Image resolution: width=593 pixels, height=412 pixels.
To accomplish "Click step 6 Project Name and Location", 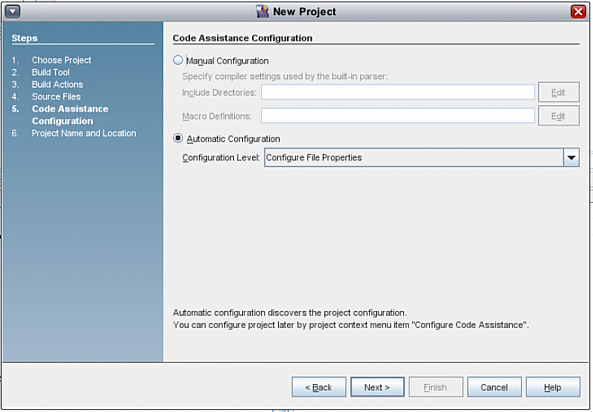I will click(84, 133).
